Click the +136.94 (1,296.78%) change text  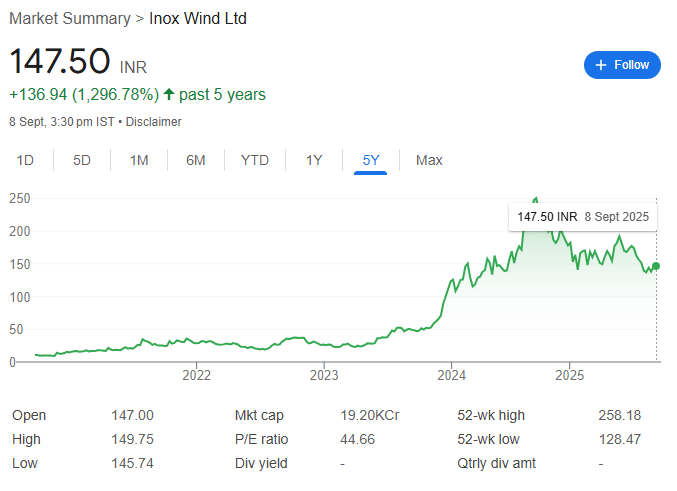(84, 95)
